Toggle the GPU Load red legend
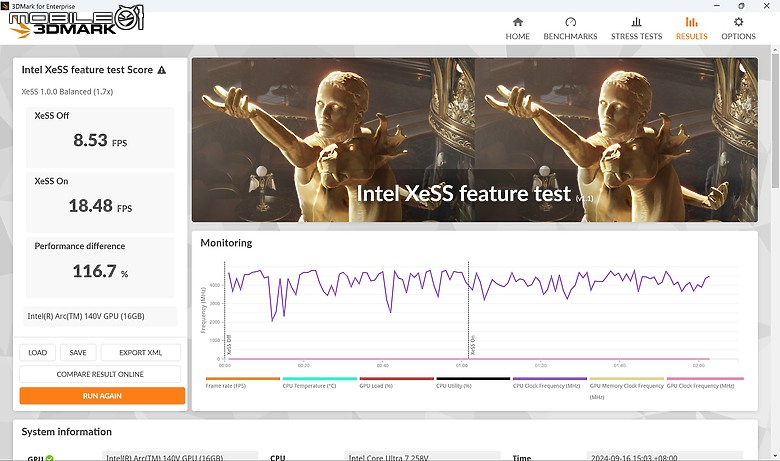 pyautogui.click(x=396, y=382)
